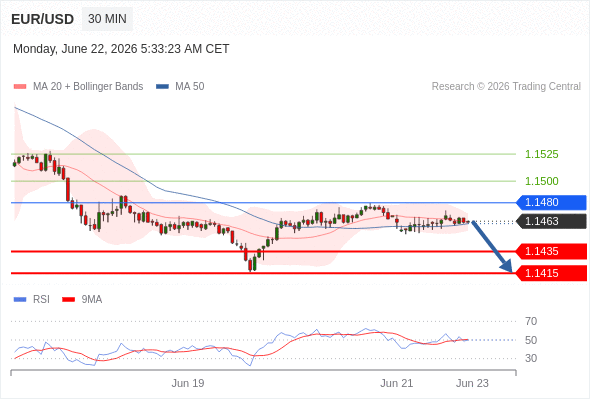Toggle the RSI legend entry
The image size is (590, 400).
[32, 300]
